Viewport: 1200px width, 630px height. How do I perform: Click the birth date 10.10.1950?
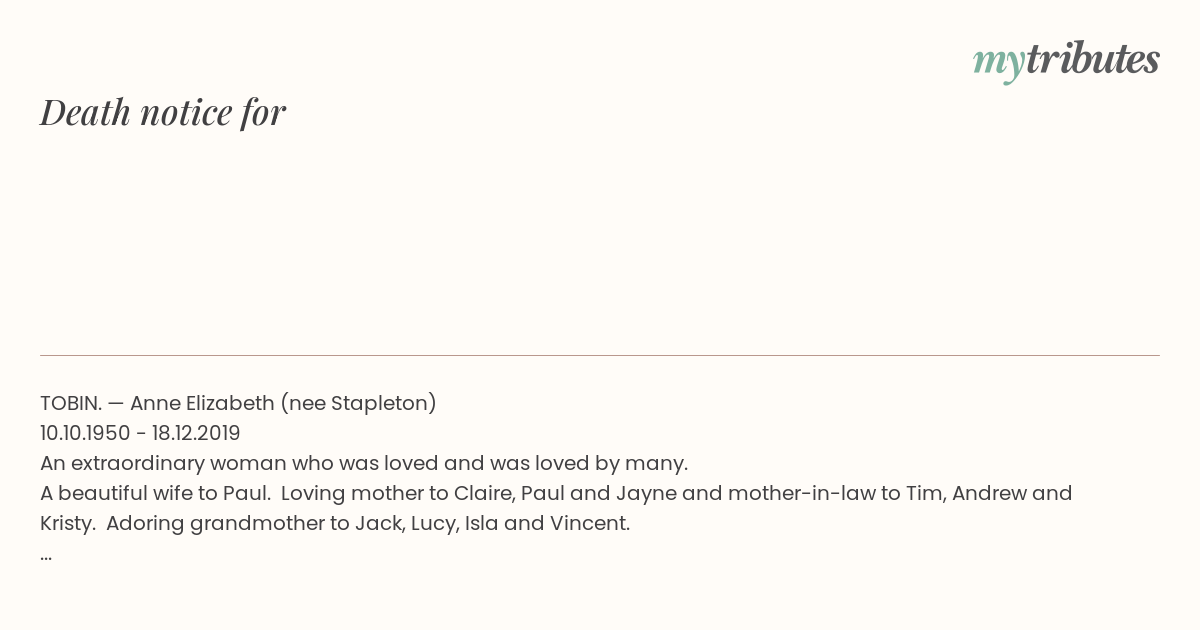(x=85, y=433)
